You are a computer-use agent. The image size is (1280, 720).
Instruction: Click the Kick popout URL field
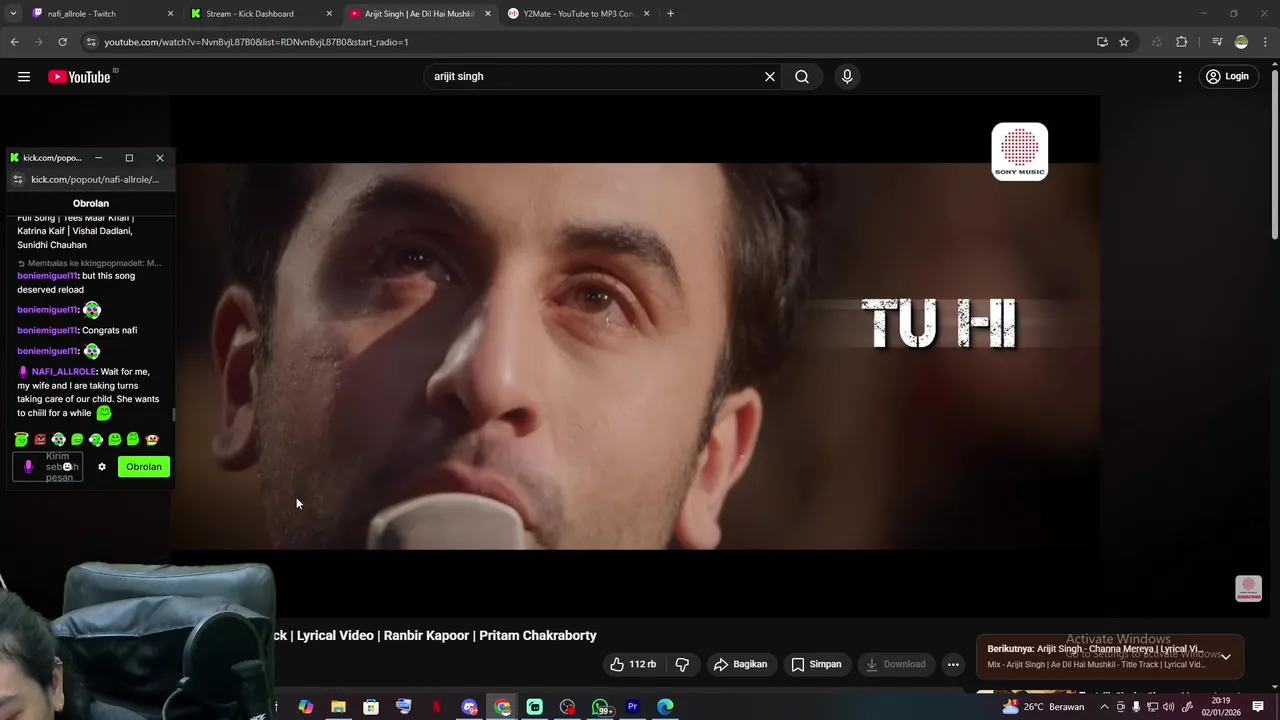[x=95, y=180]
